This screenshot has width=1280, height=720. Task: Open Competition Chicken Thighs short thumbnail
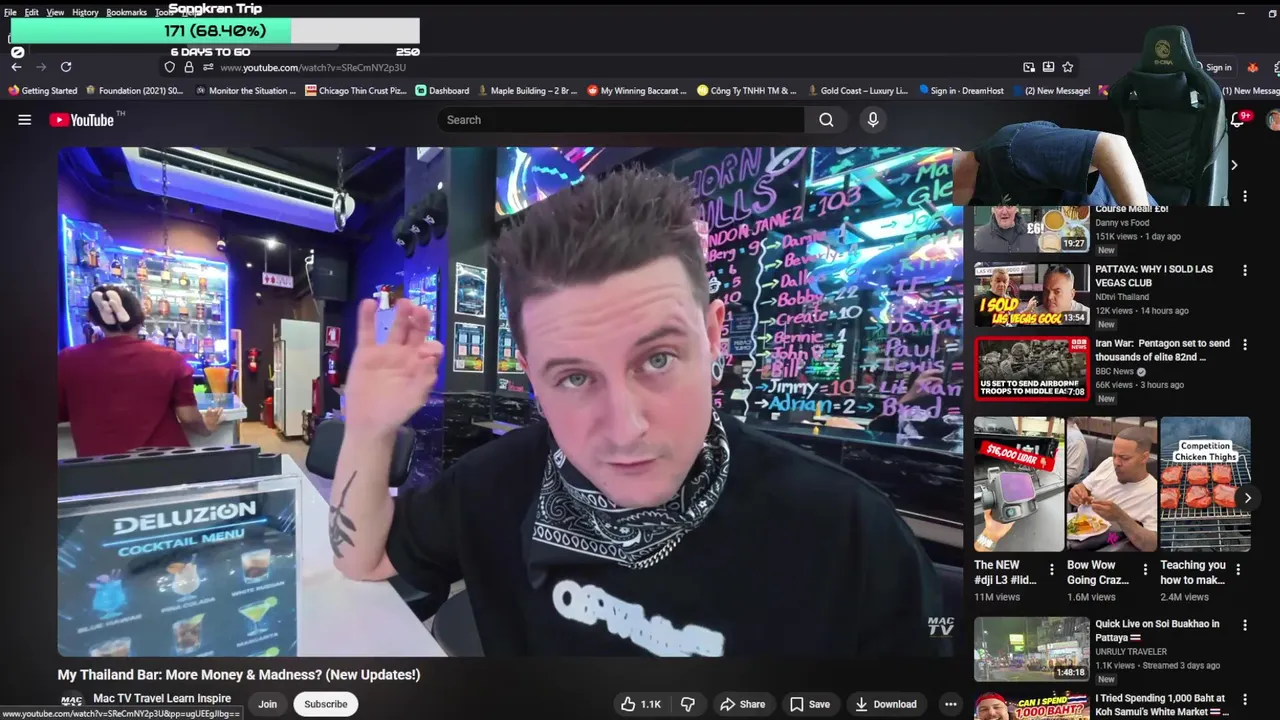pos(1205,484)
